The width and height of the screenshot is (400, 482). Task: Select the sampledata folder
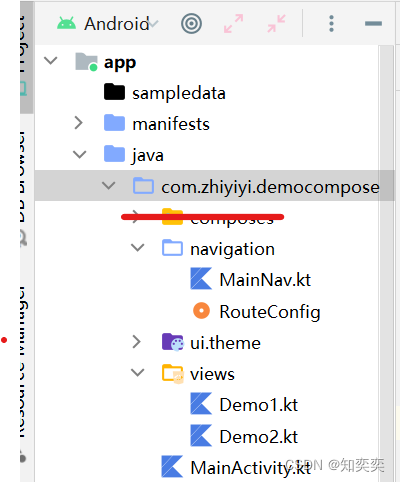165,92
